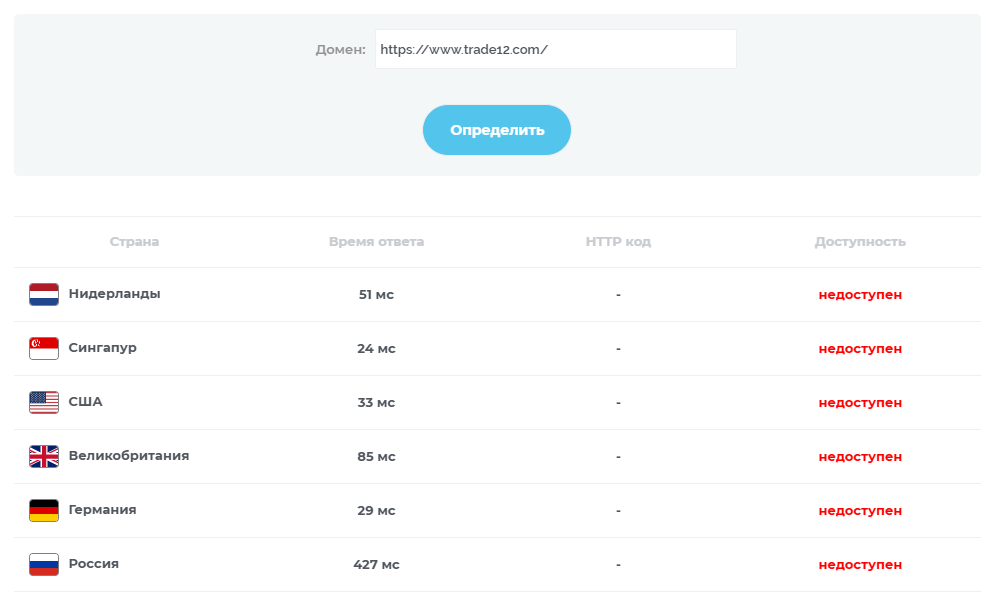Click the United Kingdom flag icon

click(44, 457)
